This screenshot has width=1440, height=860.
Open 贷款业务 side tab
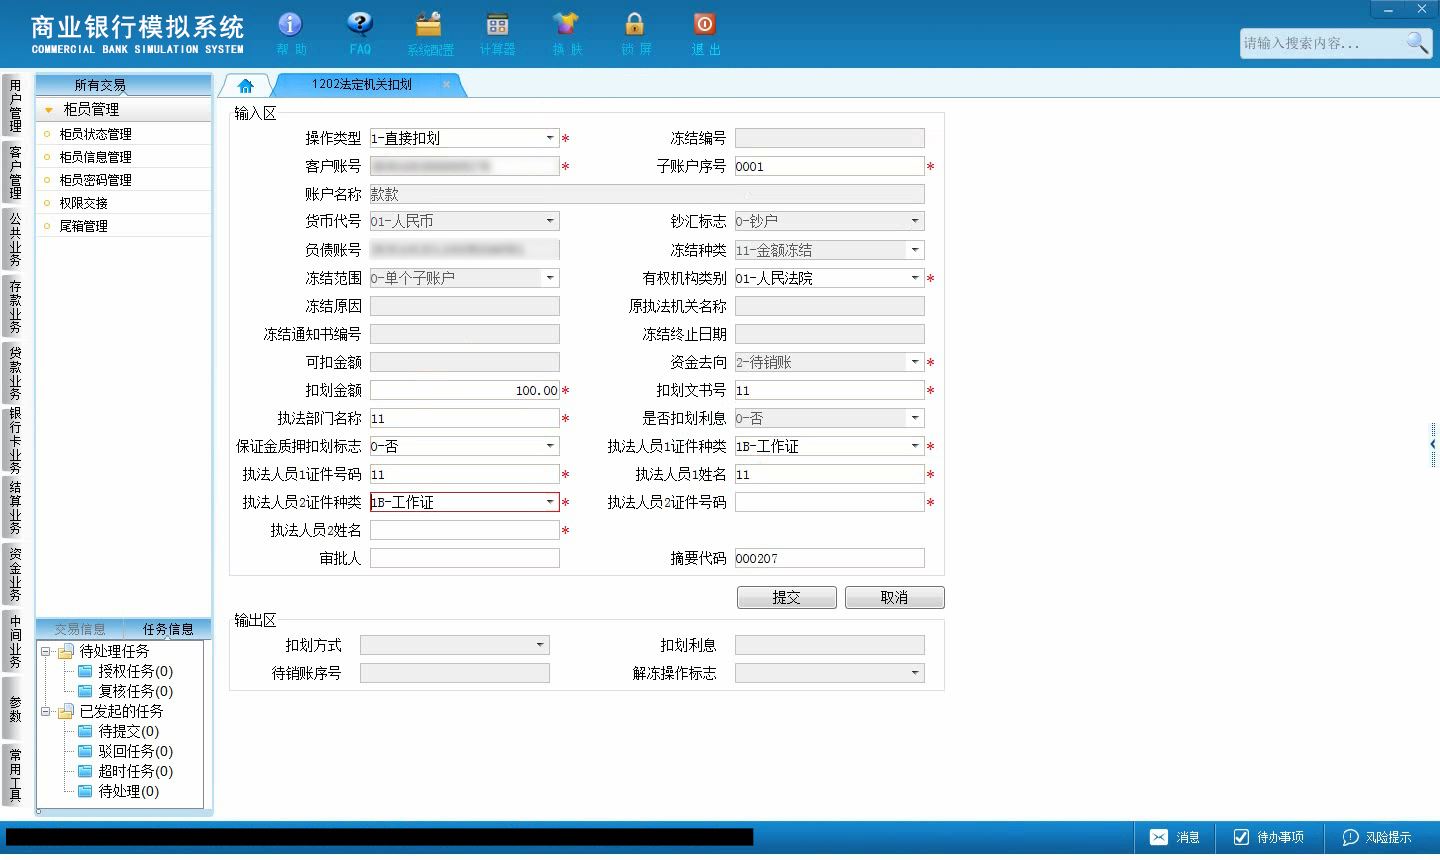pos(15,373)
